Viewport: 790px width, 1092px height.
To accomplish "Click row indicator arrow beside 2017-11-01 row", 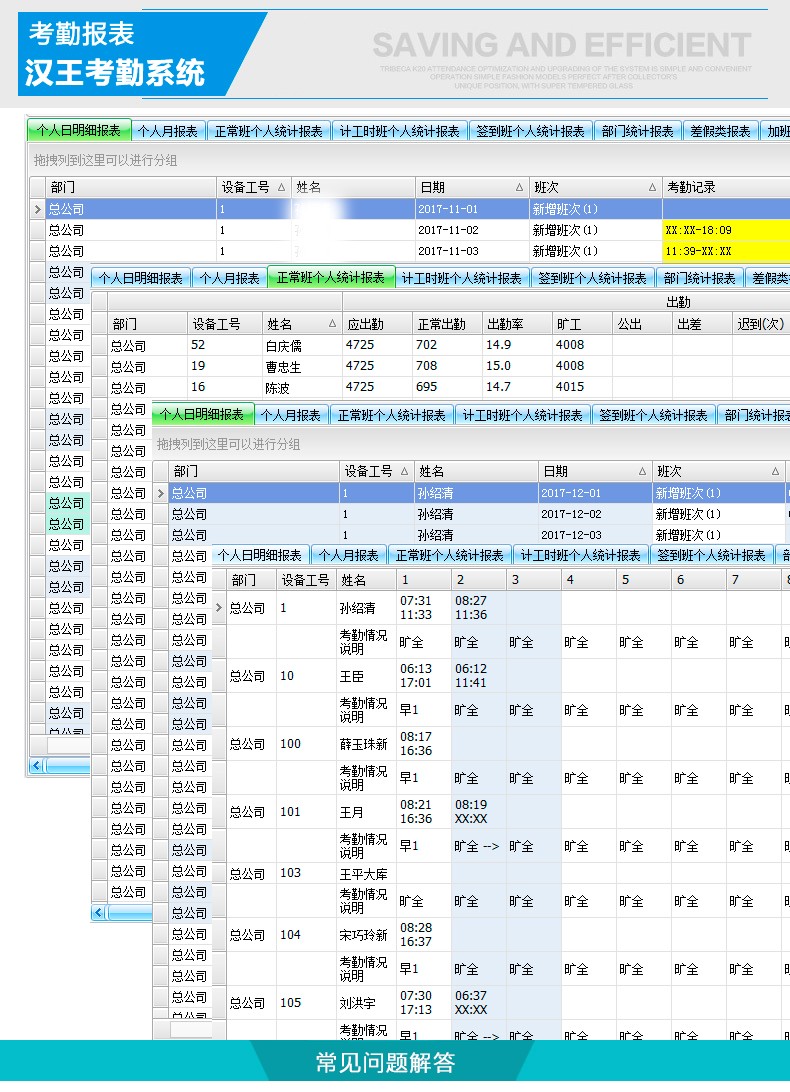I will click(38, 209).
